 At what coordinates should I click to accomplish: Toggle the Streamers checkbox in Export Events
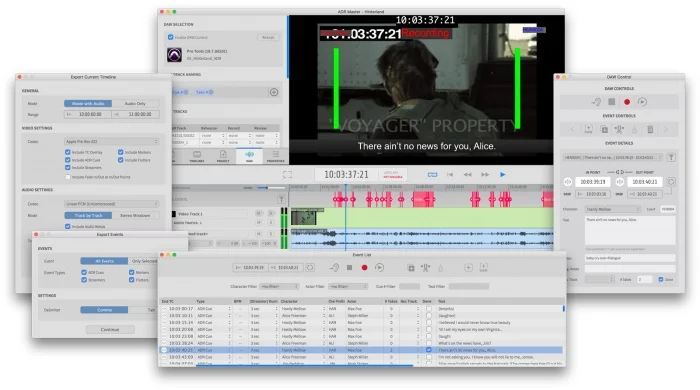click(84, 280)
